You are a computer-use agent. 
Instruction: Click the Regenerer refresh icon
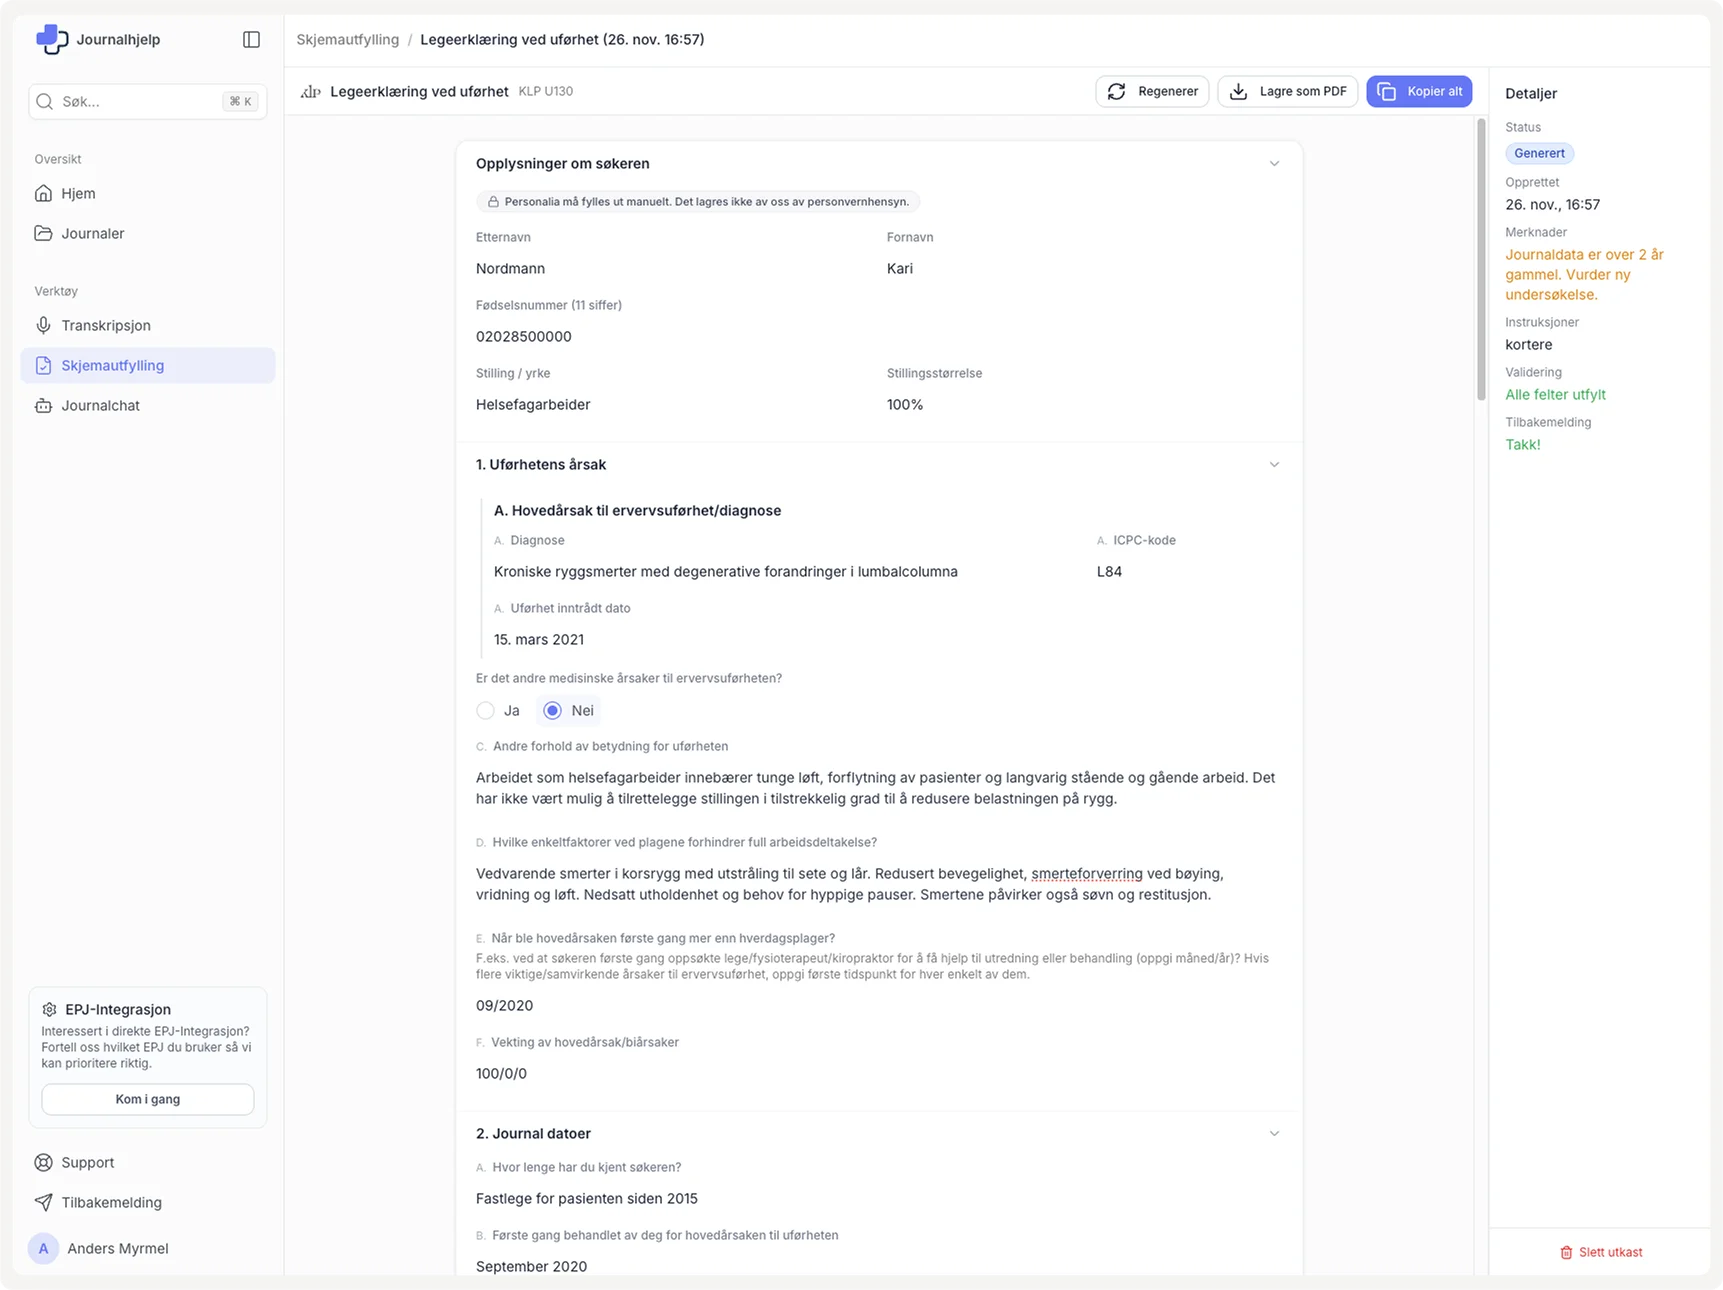click(1116, 91)
